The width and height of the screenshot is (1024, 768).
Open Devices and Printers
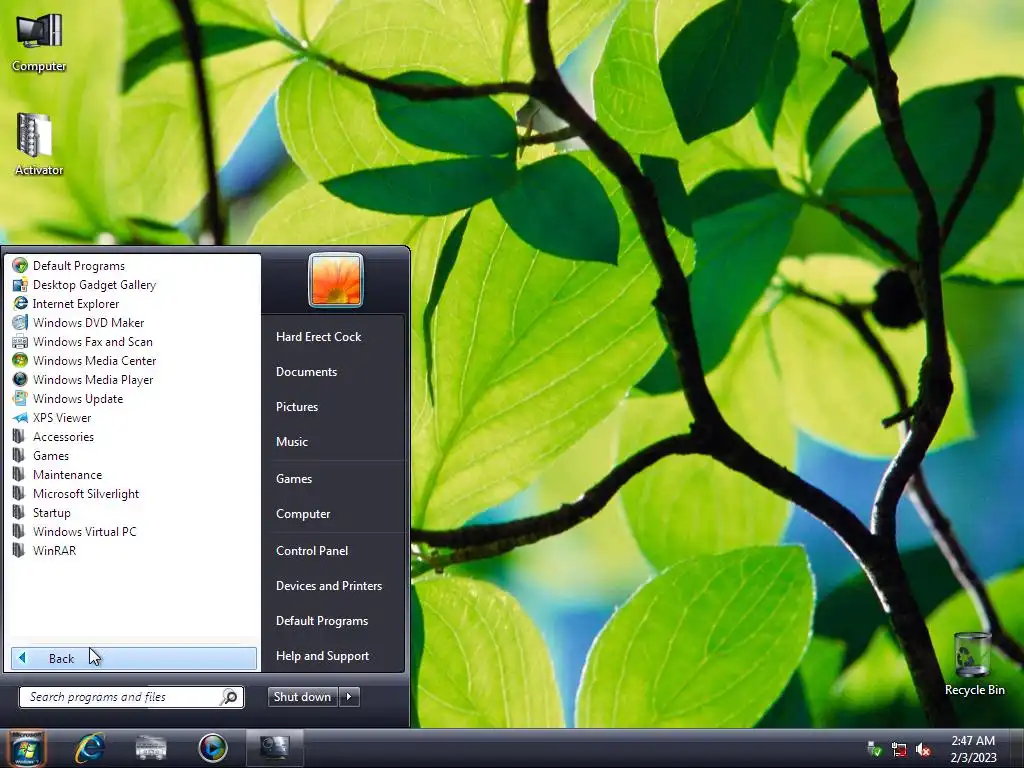(328, 586)
